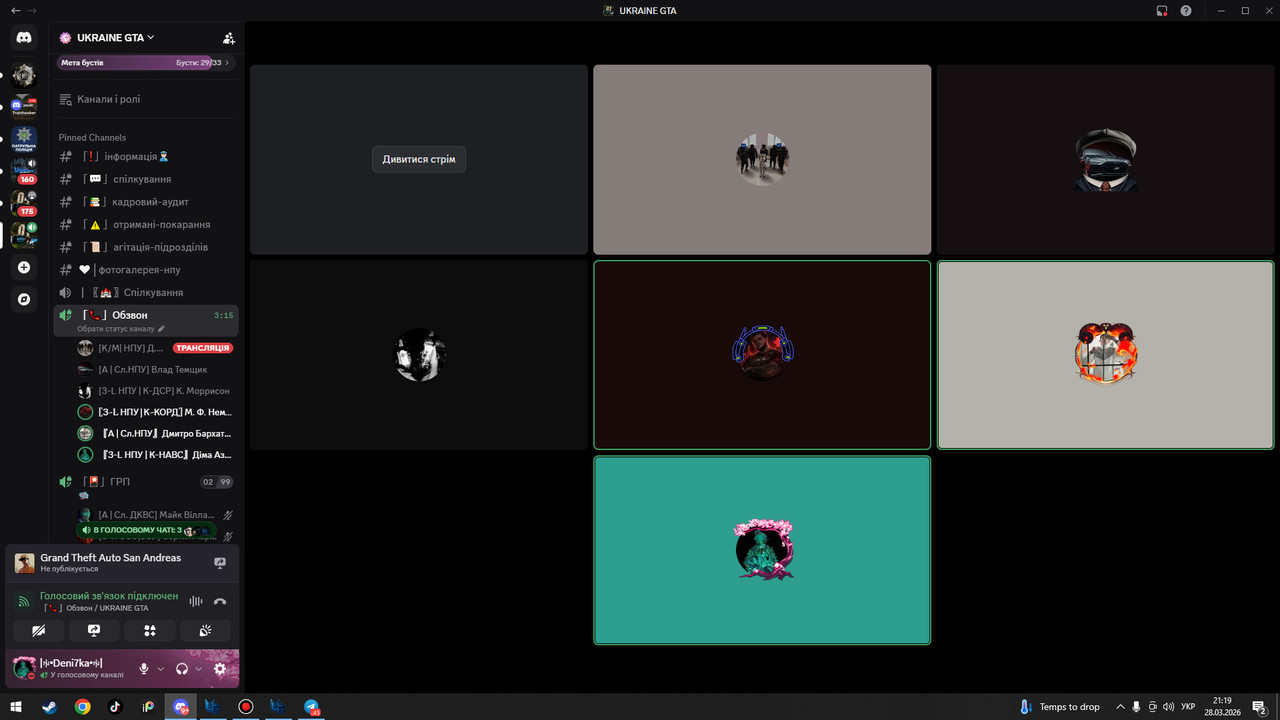The width and height of the screenshot is (1280, 720).
Task: Set channel status via Обрати статус каналу
Action: [x=120, y=329]
